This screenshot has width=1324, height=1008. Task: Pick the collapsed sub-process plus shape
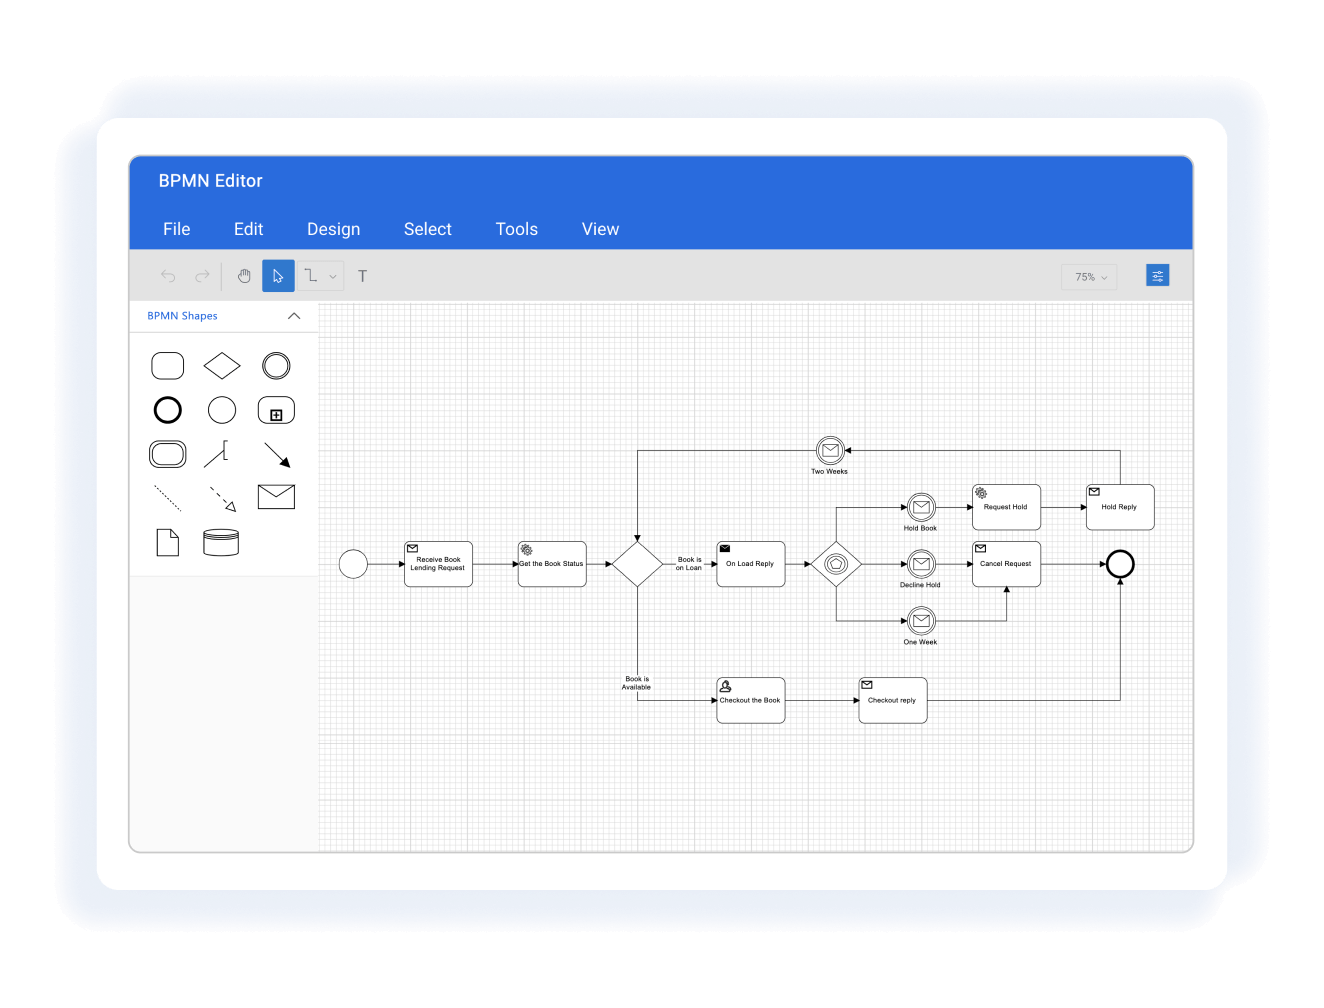pos(276,410)
